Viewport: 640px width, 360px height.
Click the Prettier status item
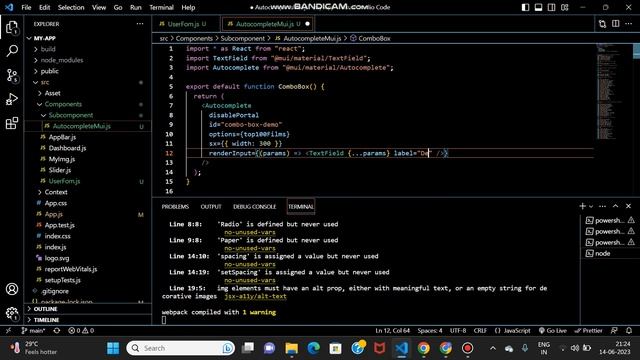(x=588, y=331)
